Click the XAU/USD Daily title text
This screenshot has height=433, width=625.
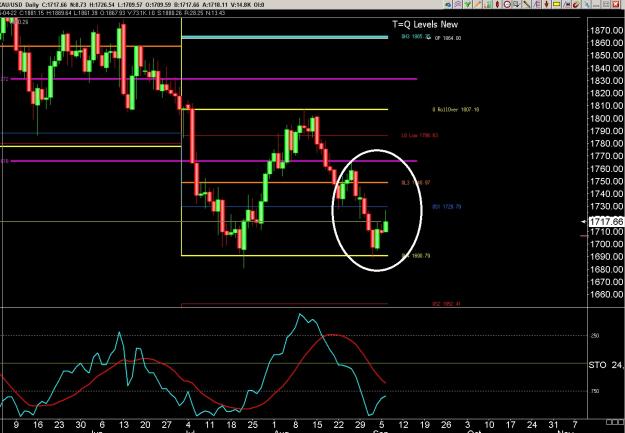(x=18, y=5)
